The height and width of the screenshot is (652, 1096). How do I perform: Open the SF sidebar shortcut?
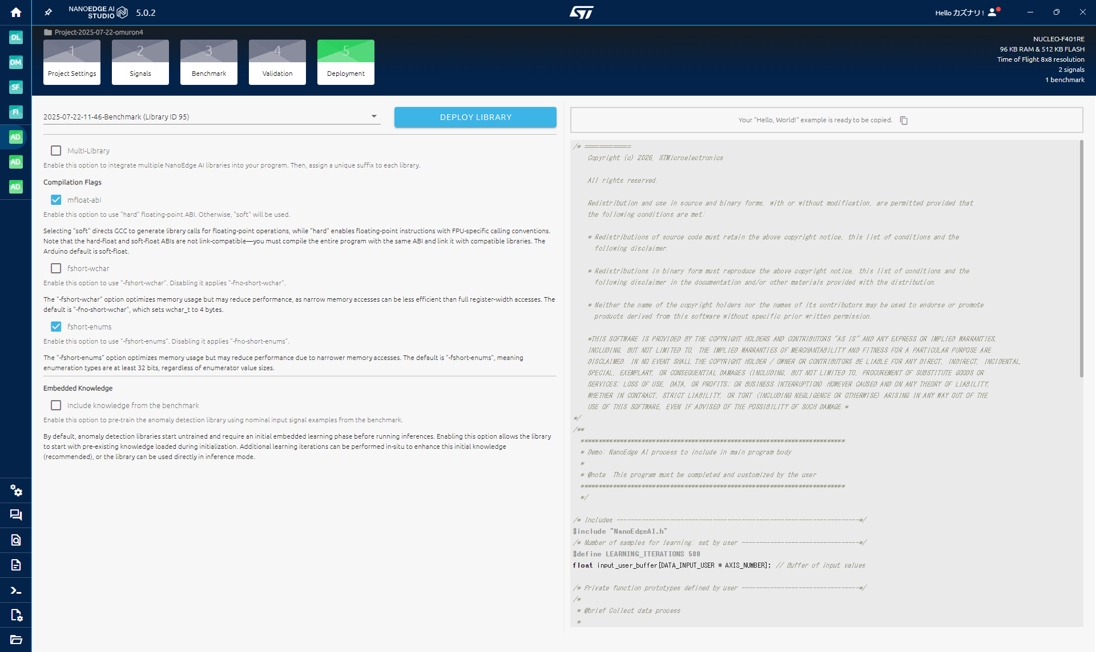click(x=15, y=88)
